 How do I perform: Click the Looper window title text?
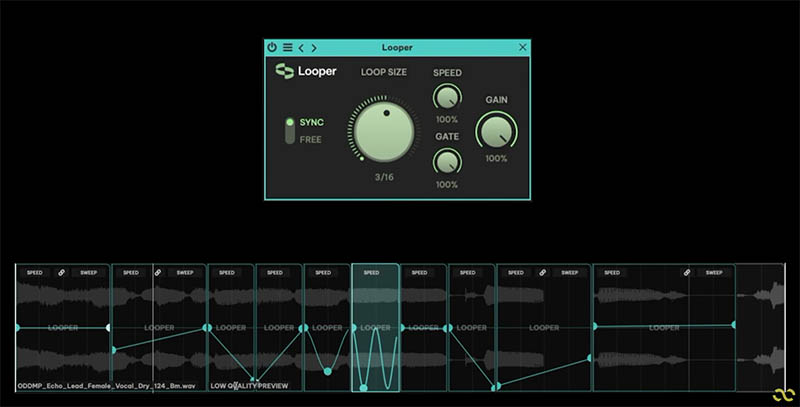[x=397, y=47]
